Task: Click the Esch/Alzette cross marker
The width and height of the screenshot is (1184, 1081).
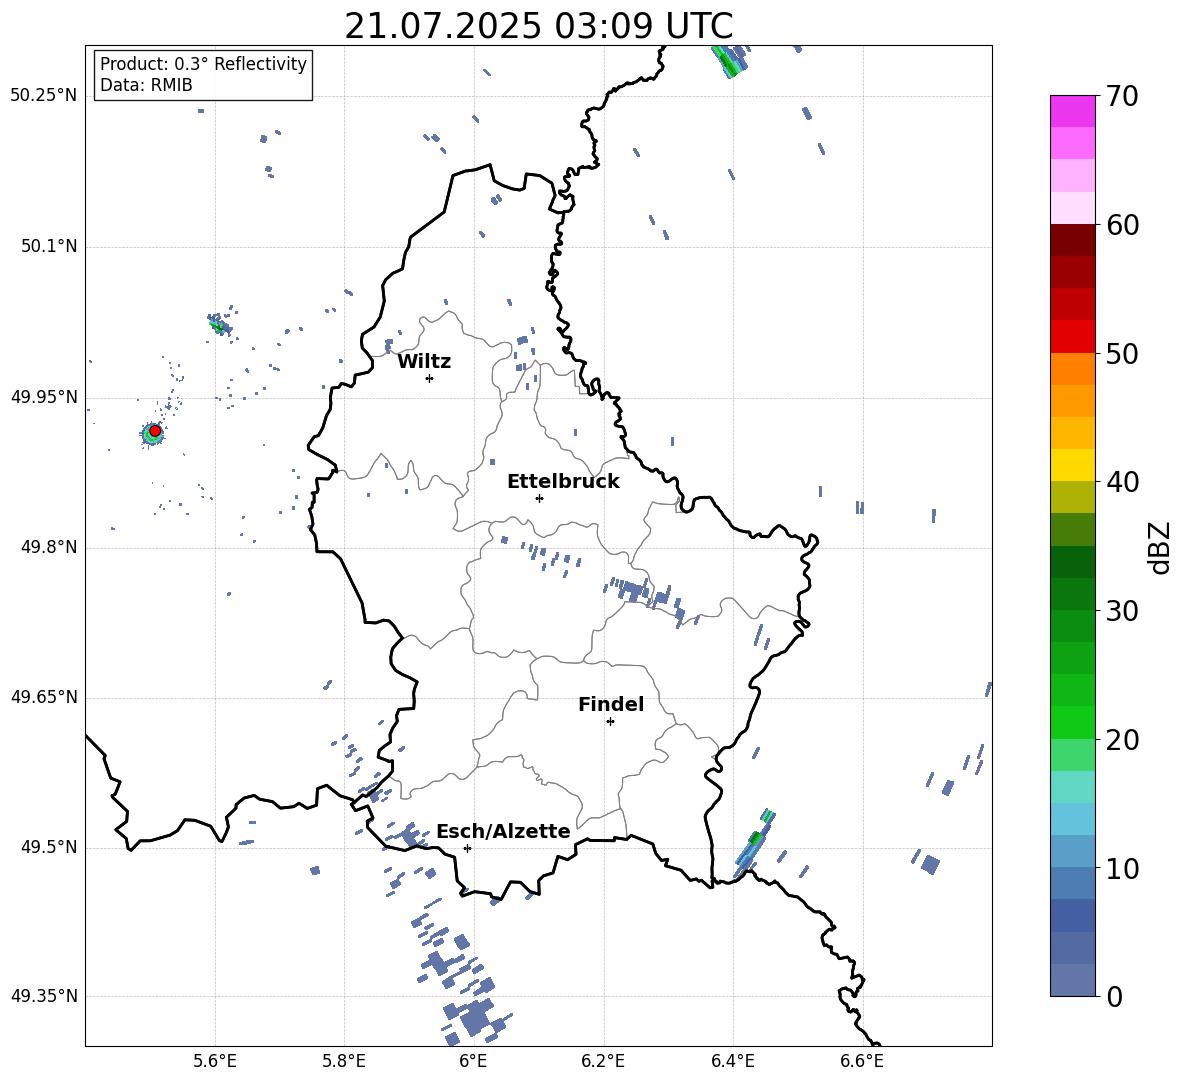Action: pos(467,848)
